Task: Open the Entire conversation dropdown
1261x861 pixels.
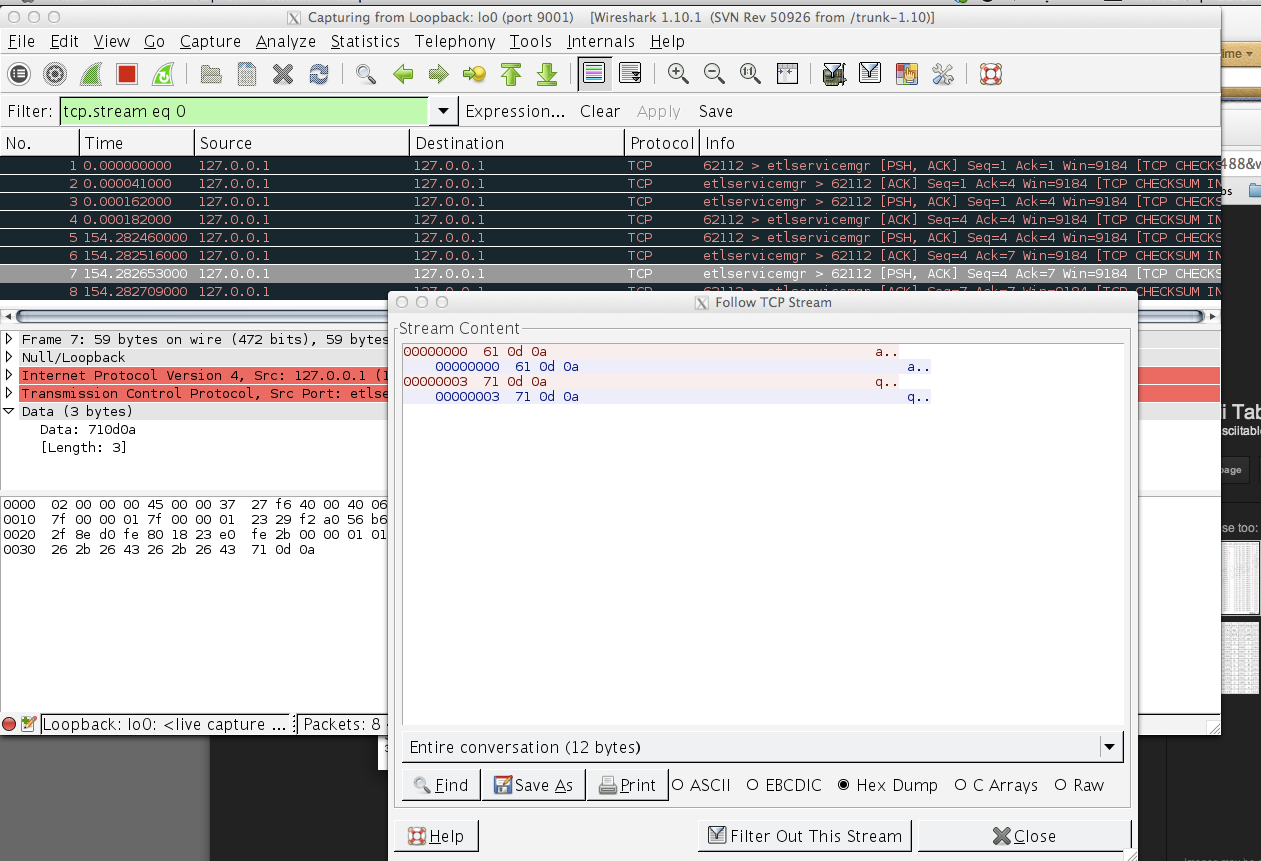Action: tap(1109, 746)
